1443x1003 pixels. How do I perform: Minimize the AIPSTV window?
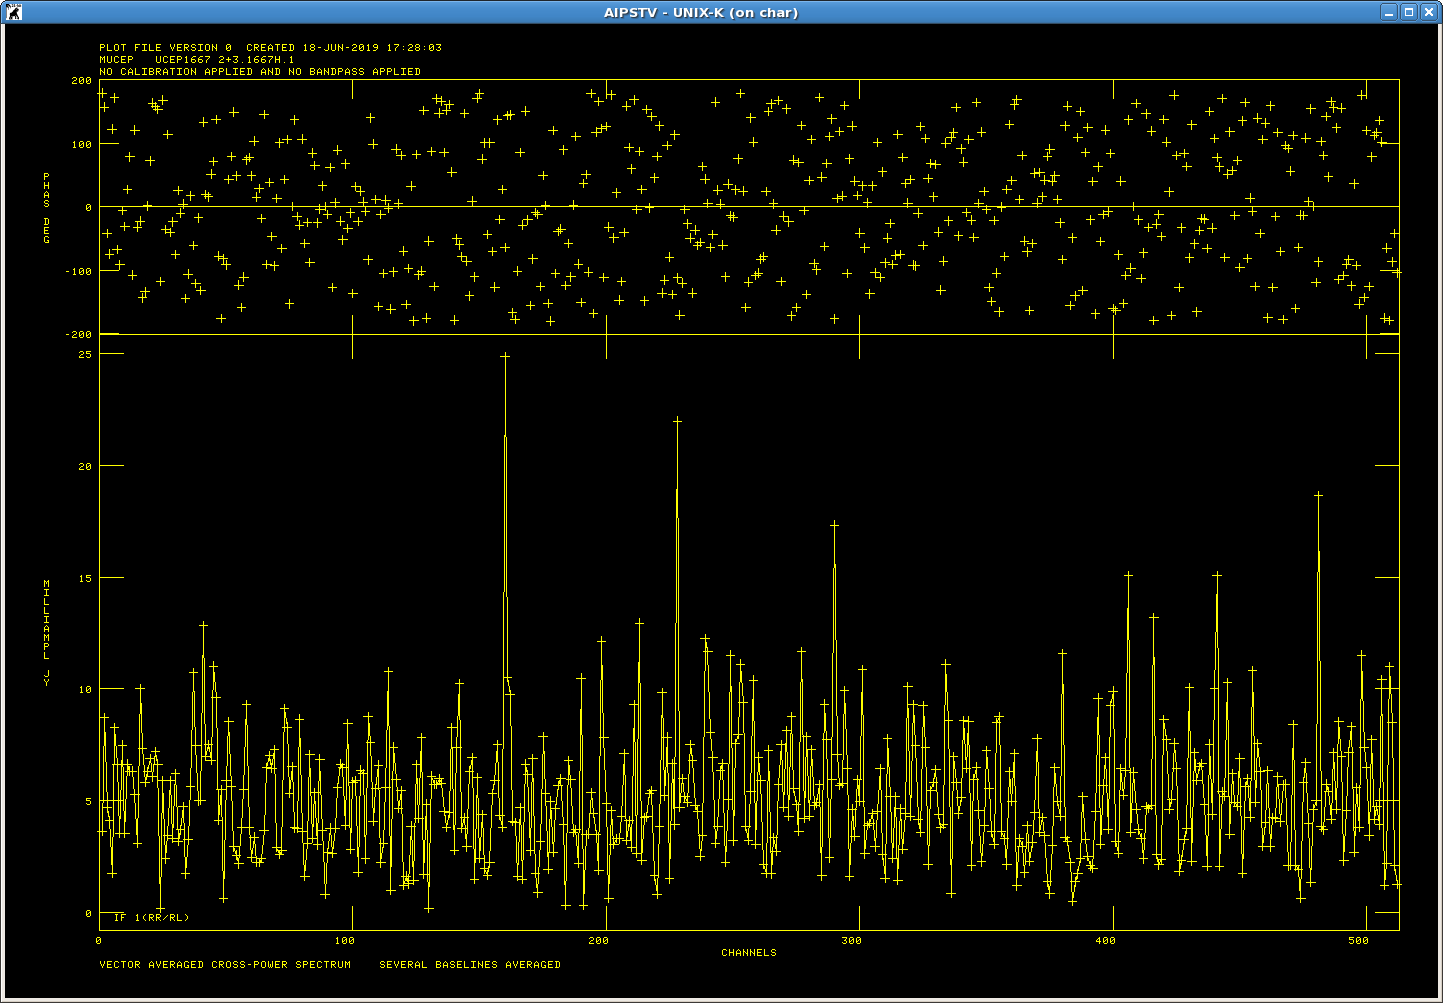pos(1389,12)
